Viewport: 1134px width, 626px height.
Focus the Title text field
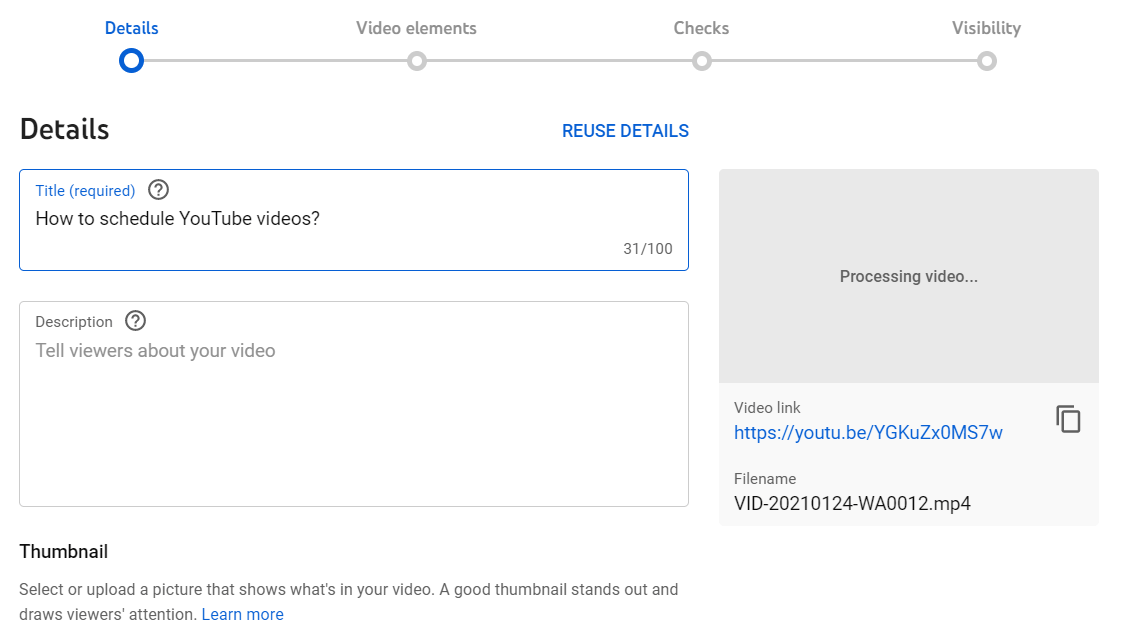[354, 220]
